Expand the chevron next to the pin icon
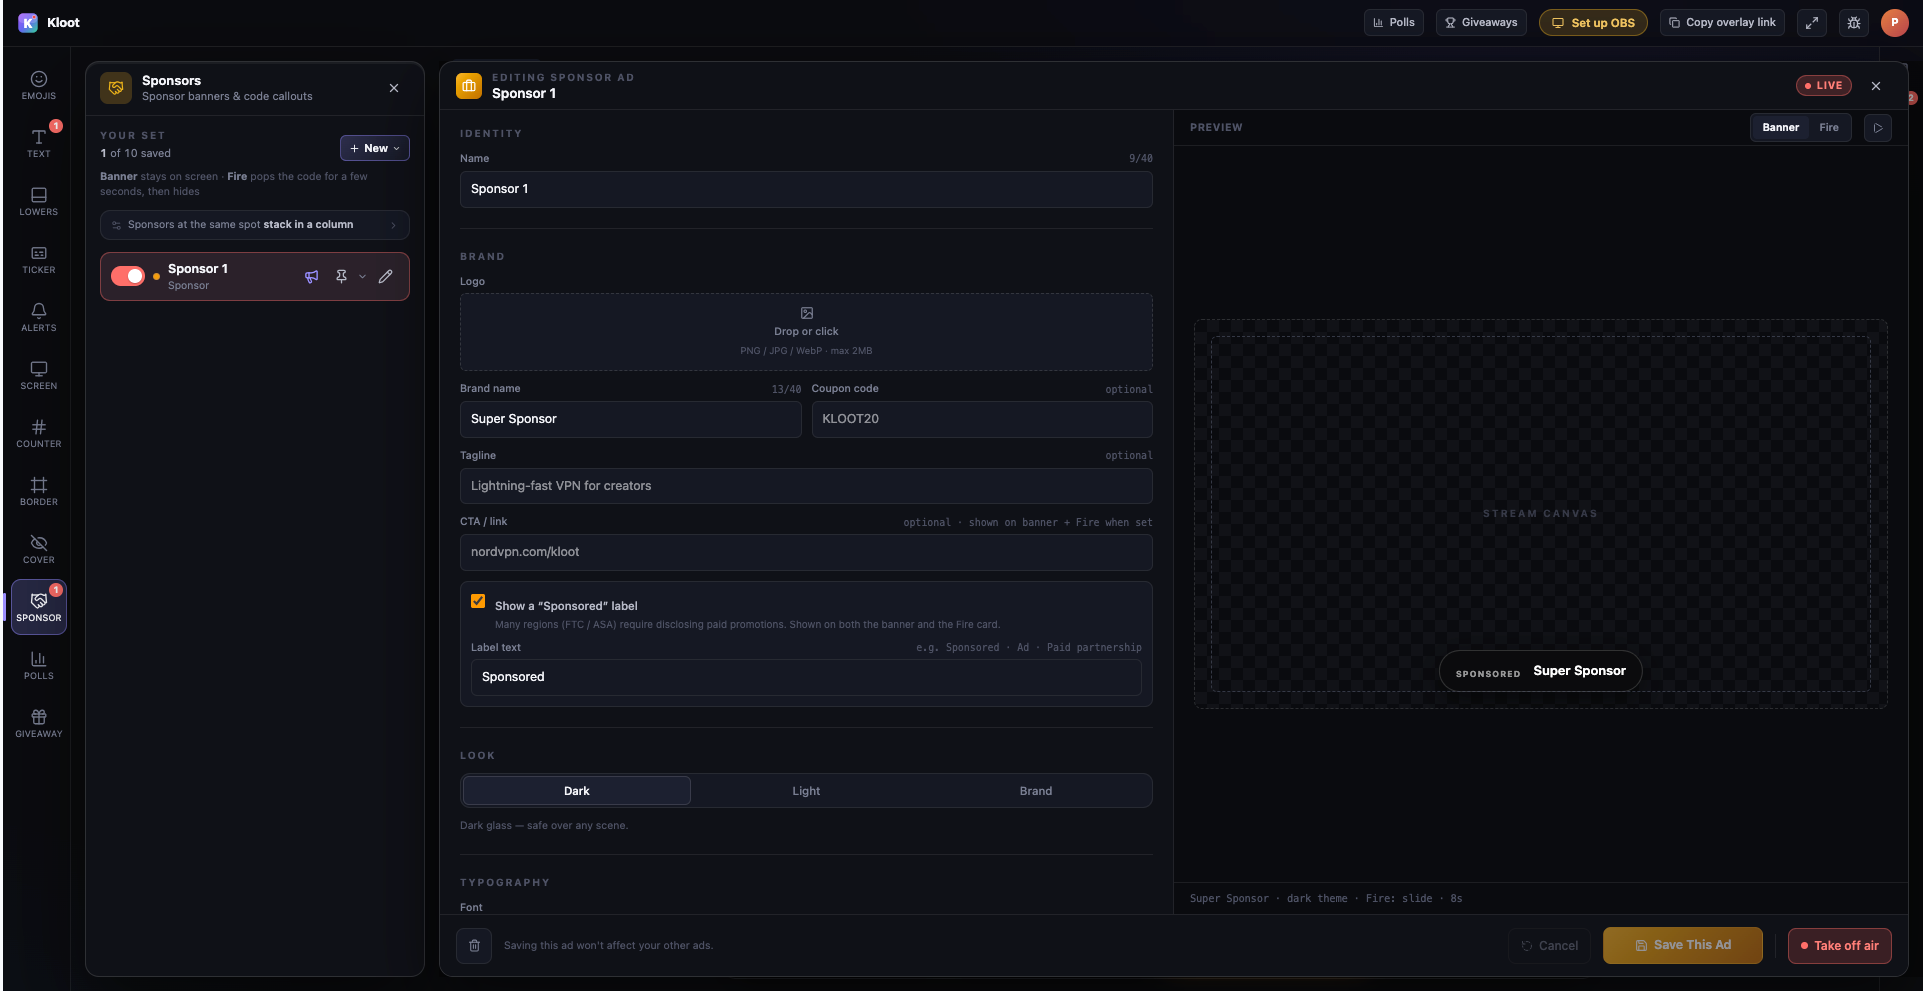Viewport: 1923px width, 991px height. point(362,277)
